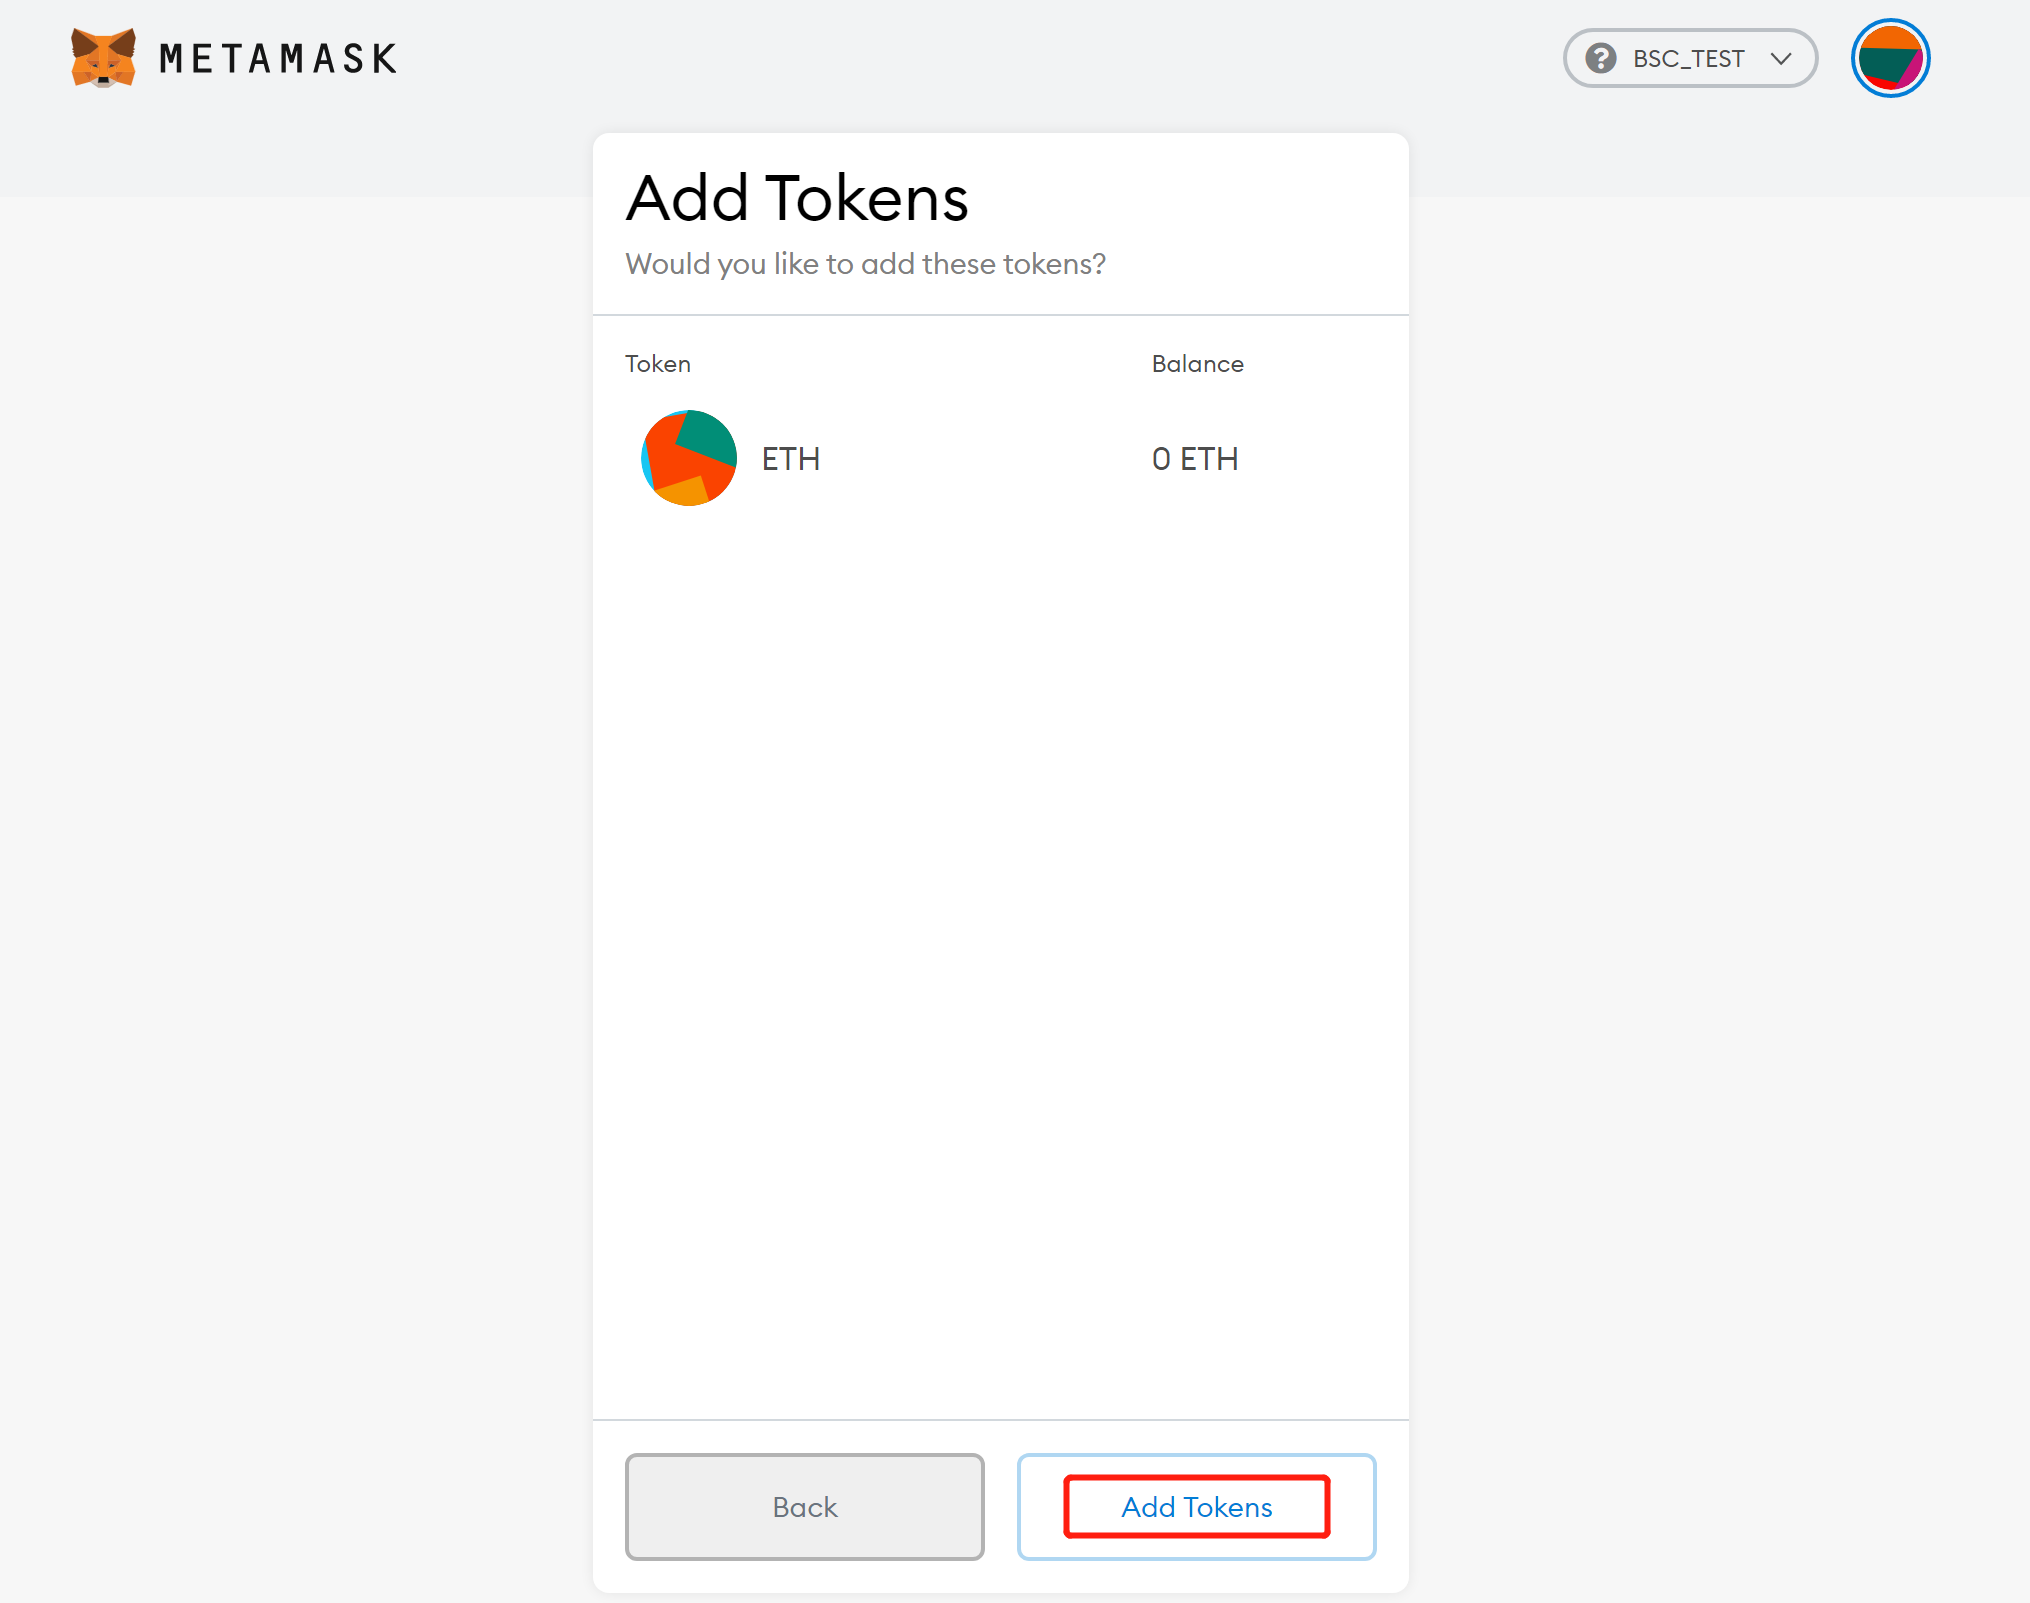This screenshot has height=1603, width=2030.
Task: Click the MetaMask fox logo icon
Action: pos(103,58)
